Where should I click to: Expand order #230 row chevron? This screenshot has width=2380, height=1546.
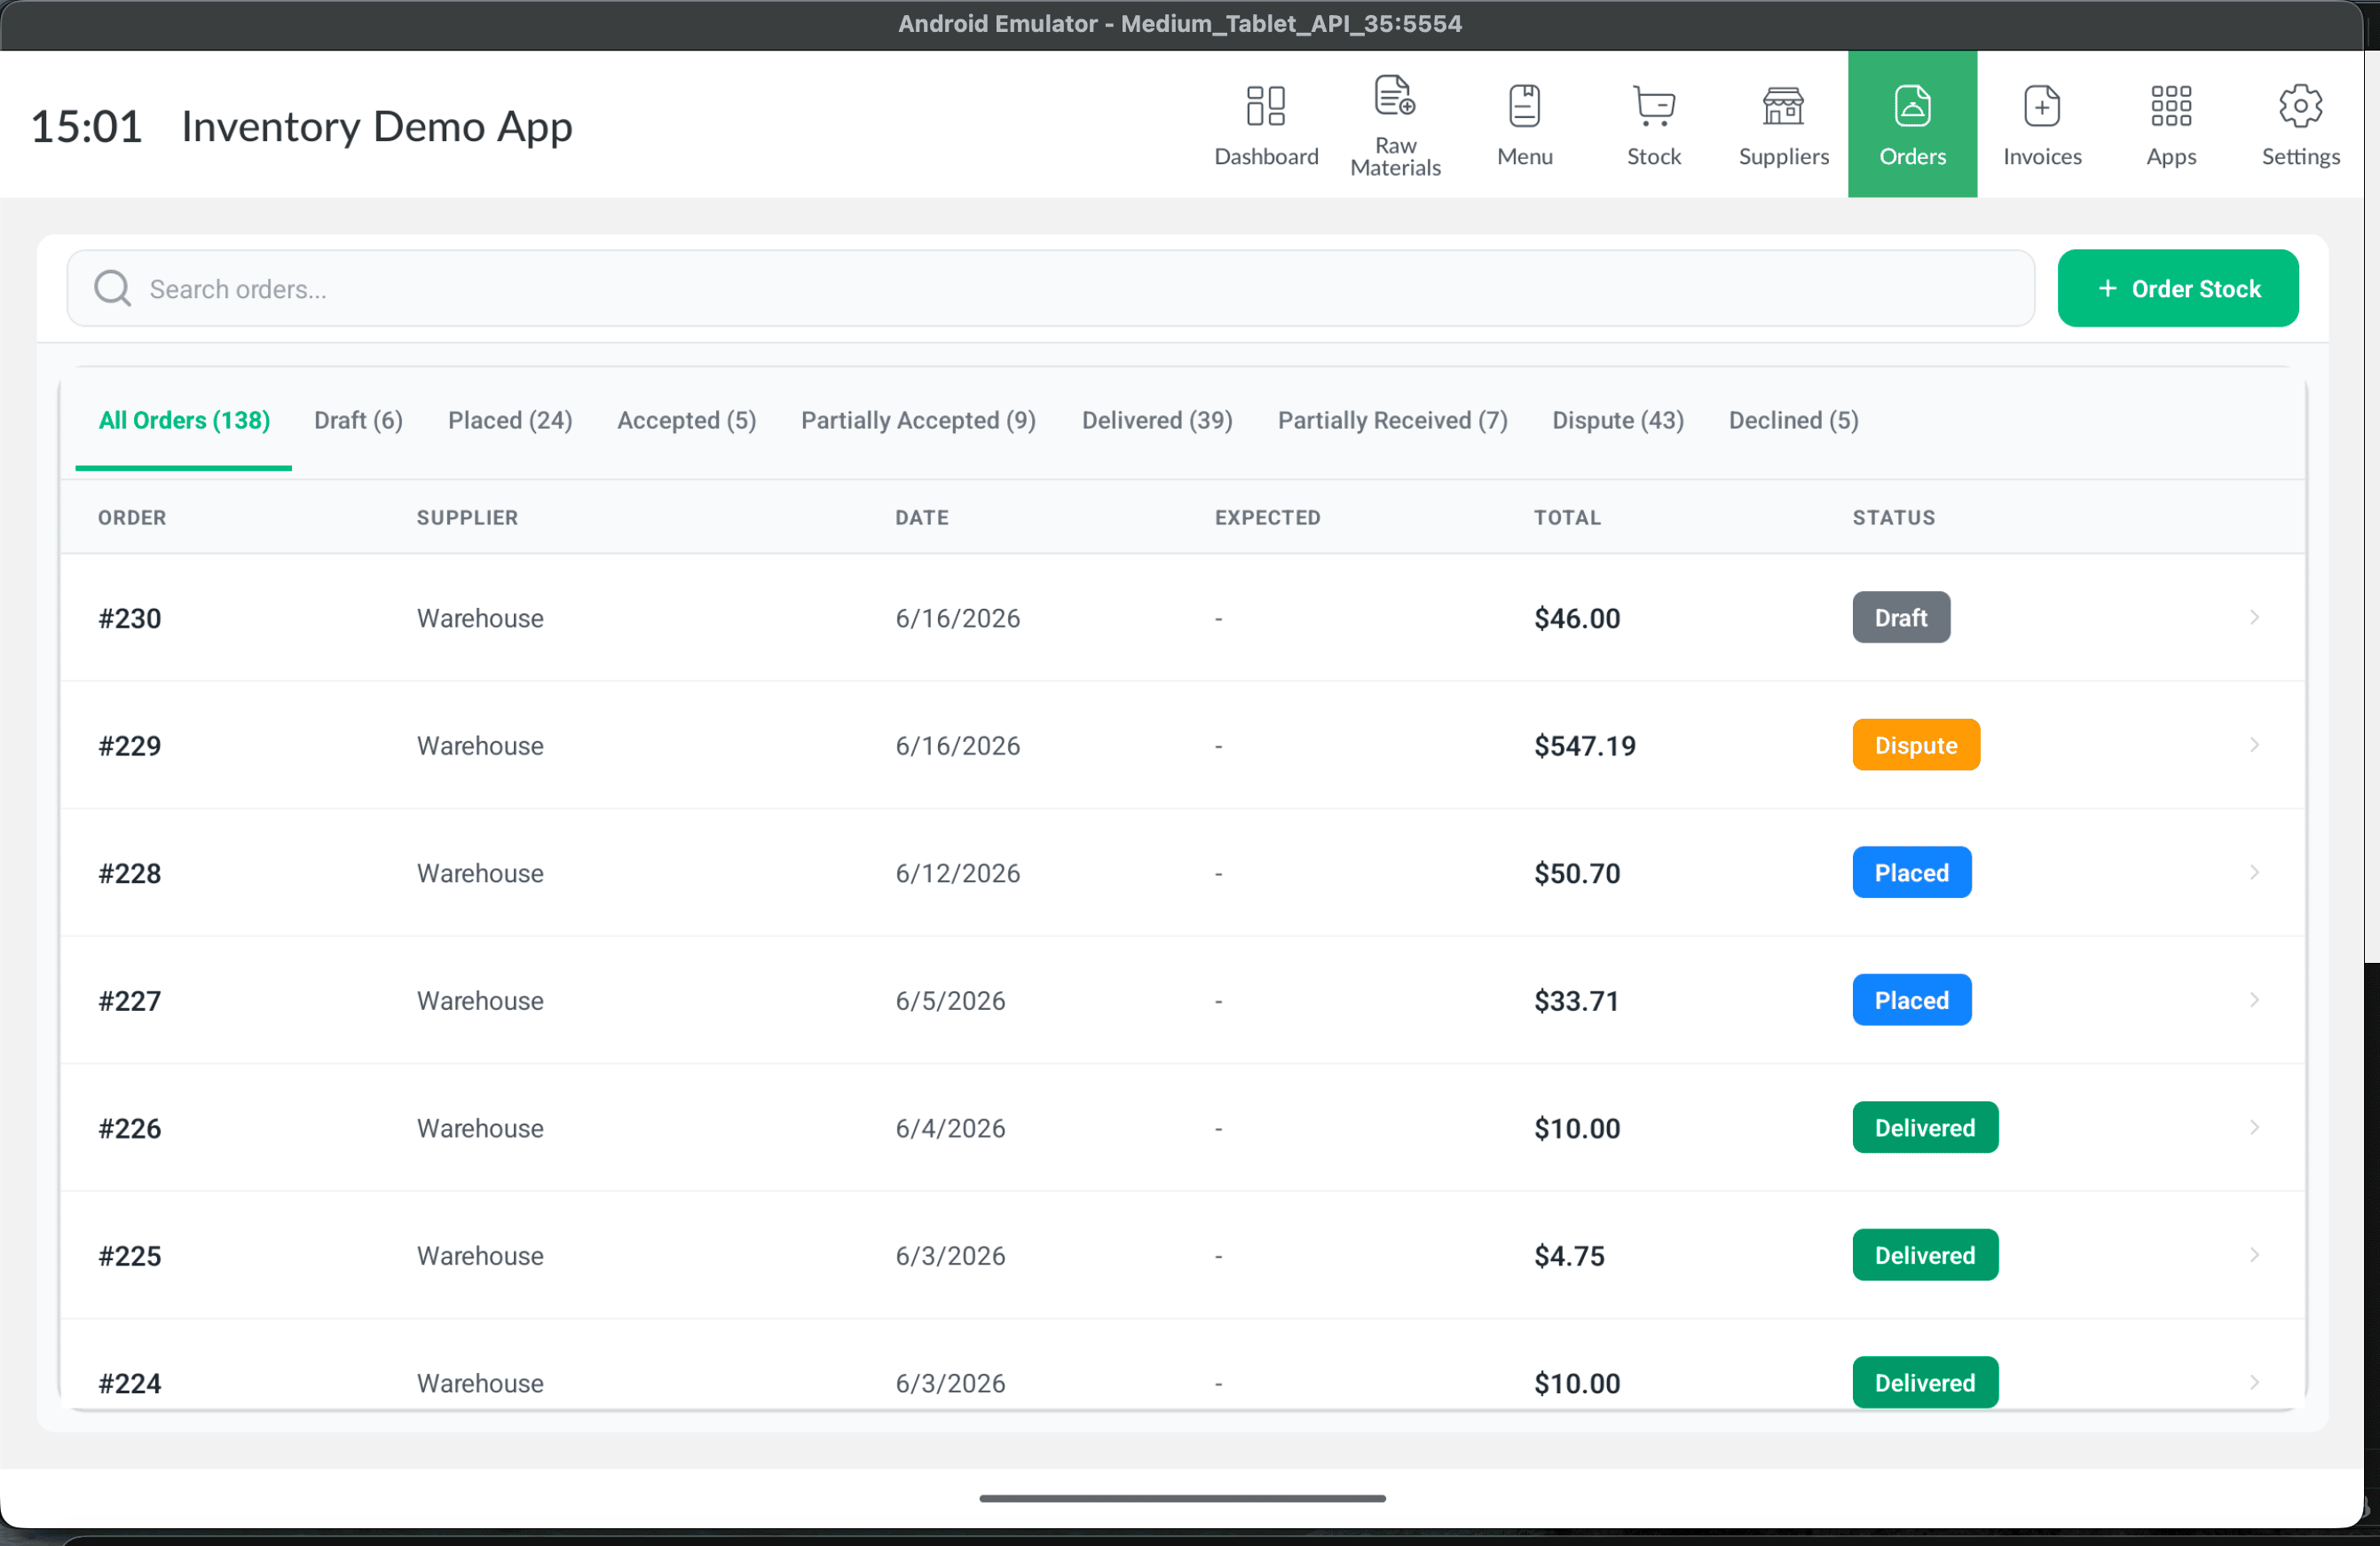[2253, 618]
